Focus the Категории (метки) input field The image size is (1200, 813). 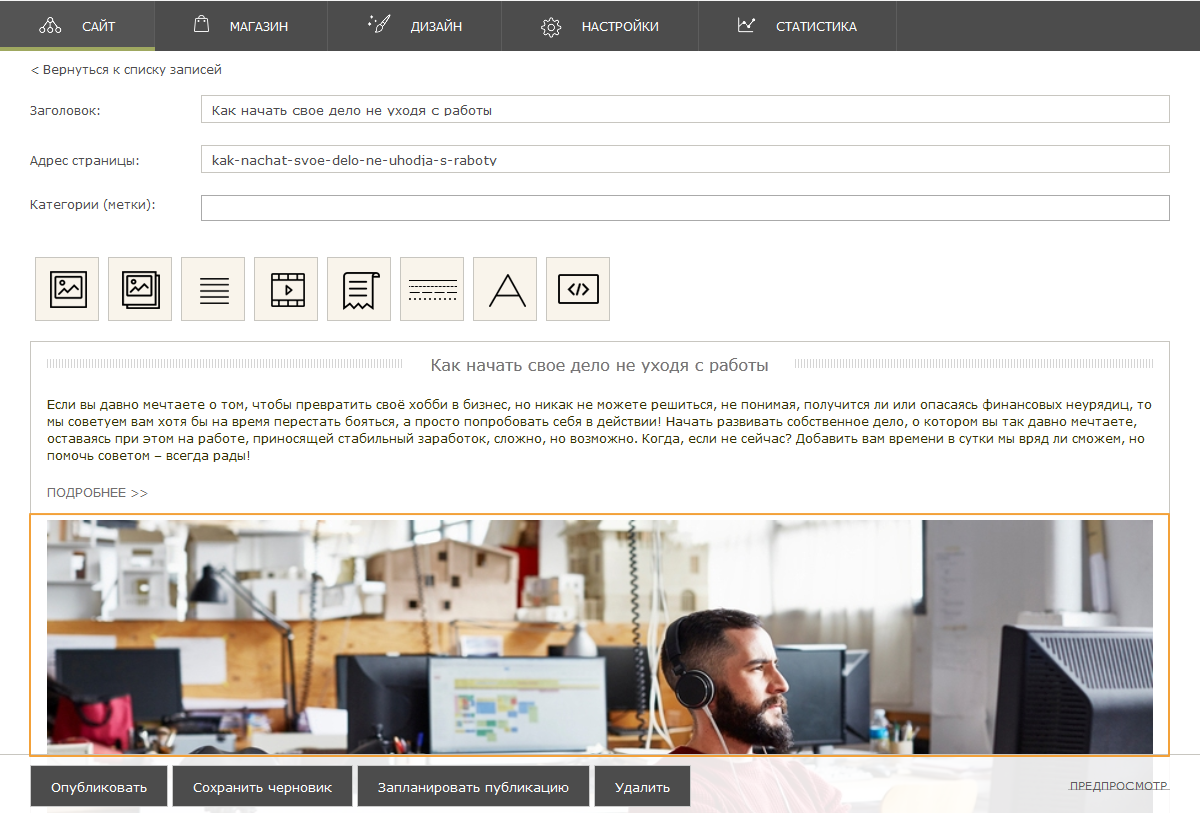point(685,207)
